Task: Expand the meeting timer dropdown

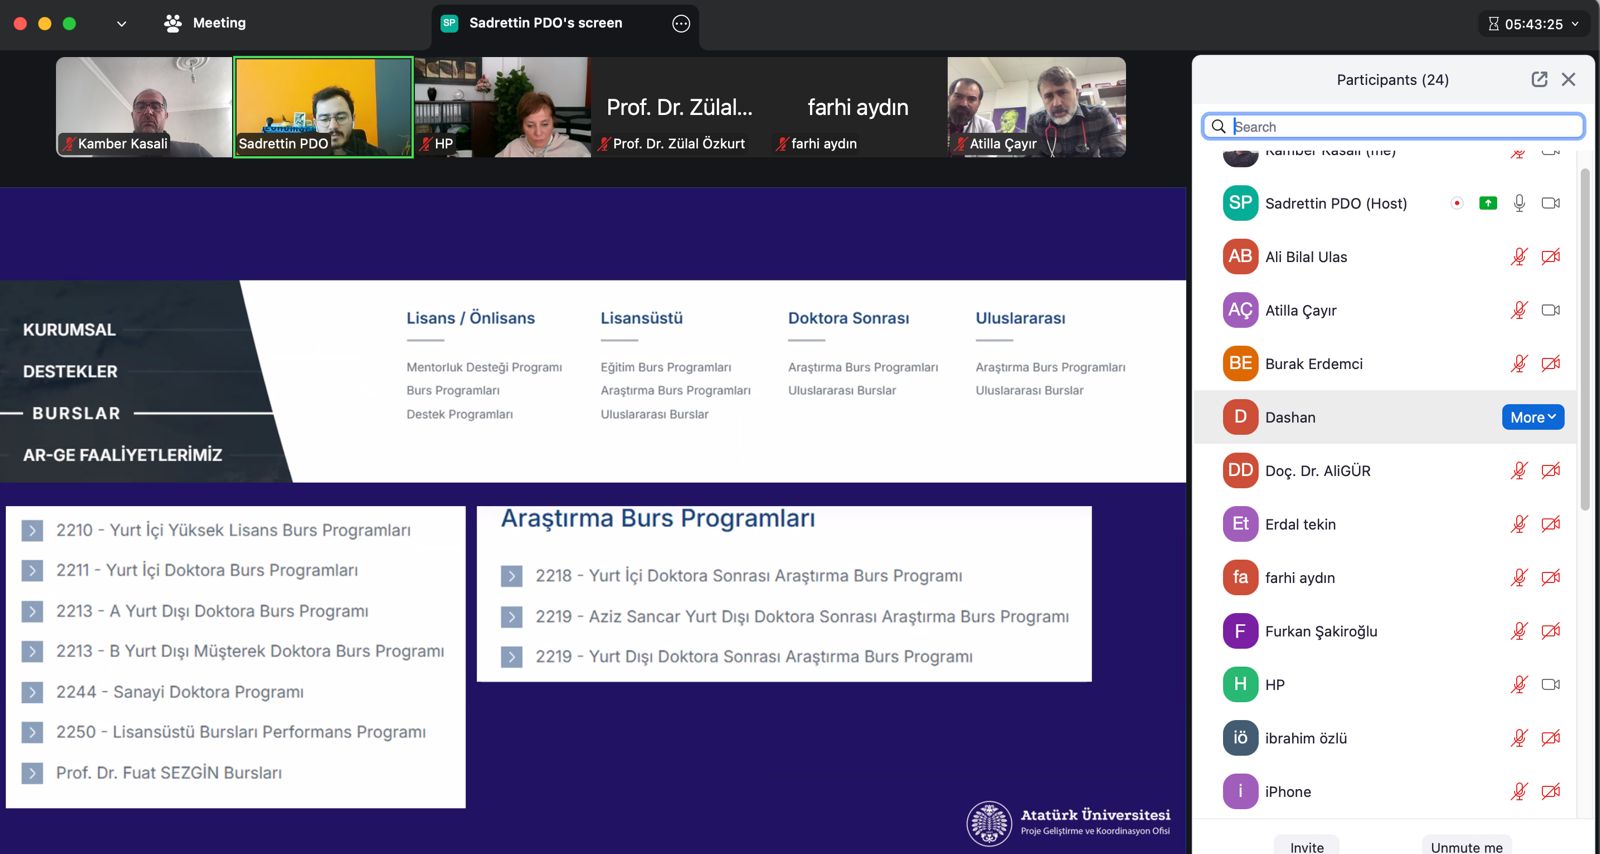Action: tap(1575, 24)
